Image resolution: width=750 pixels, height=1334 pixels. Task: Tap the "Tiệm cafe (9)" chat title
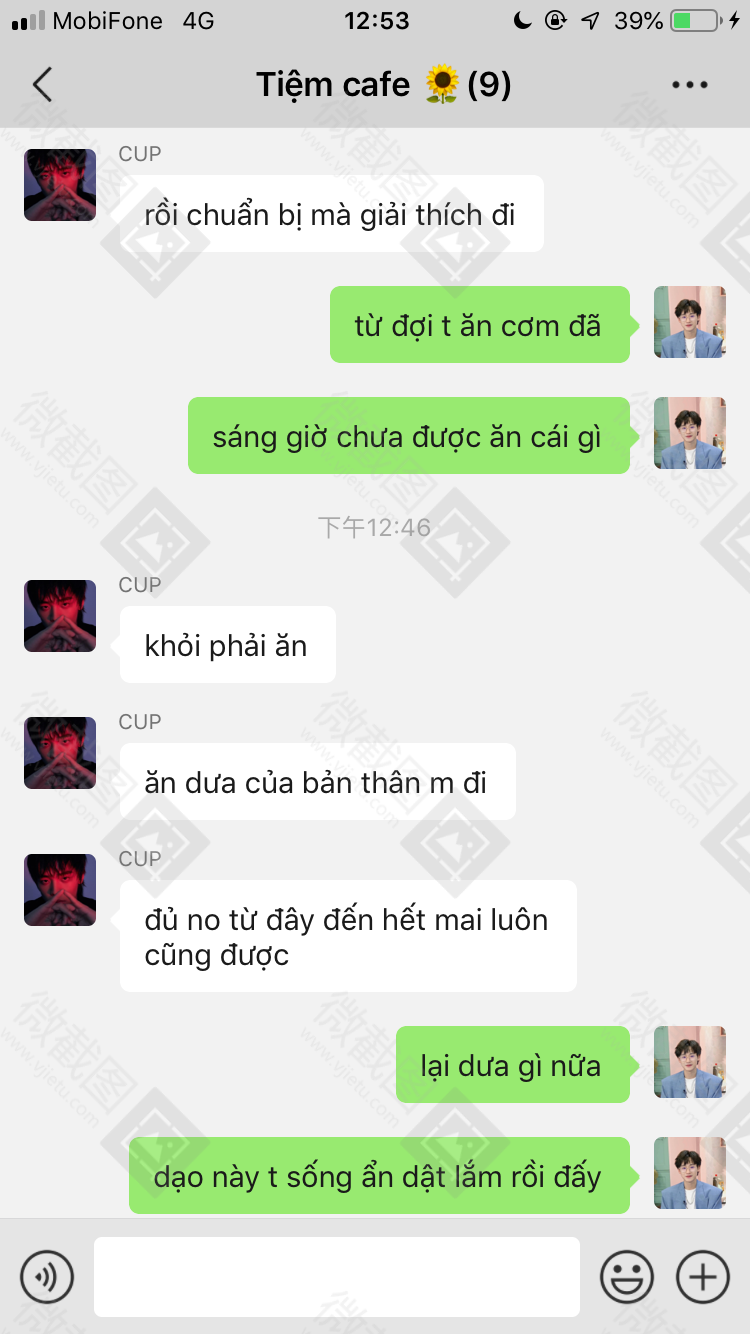click(384, 85)
